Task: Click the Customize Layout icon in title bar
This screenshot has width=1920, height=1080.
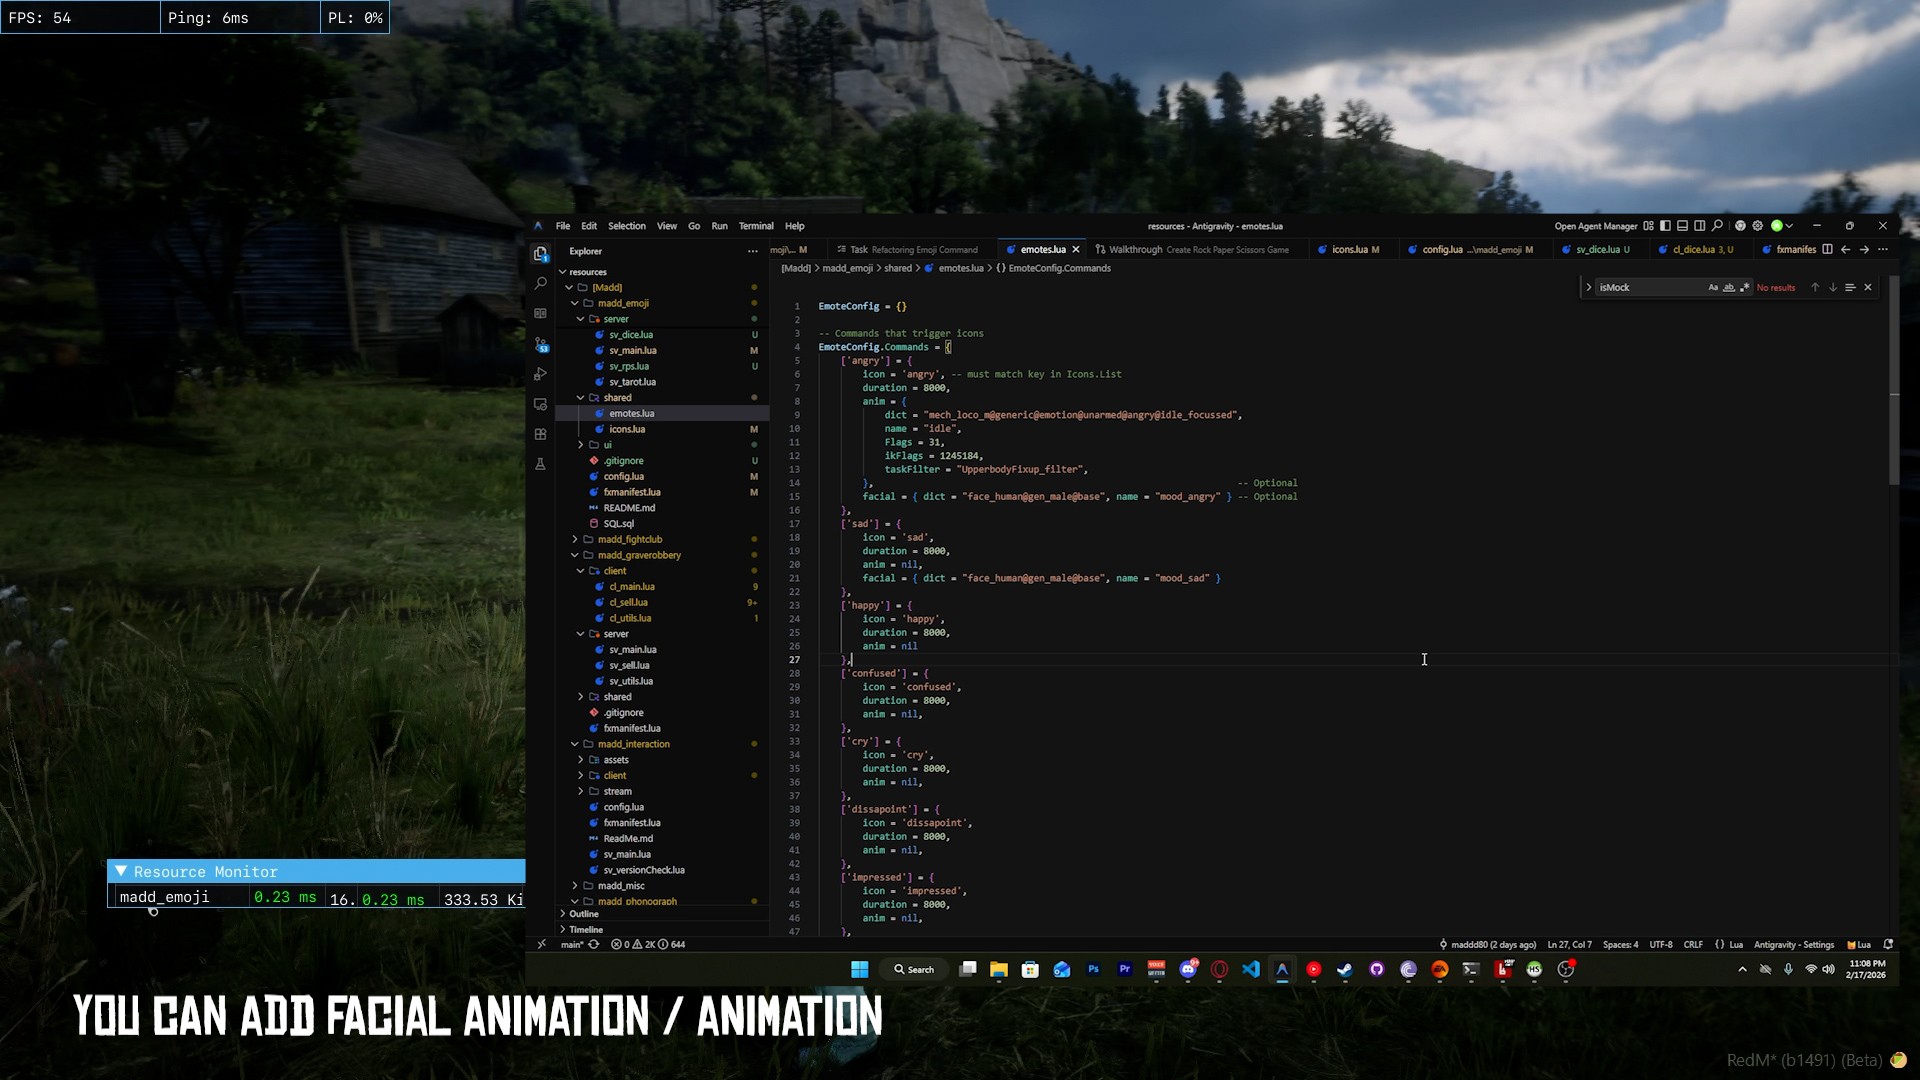Action: click(x=1649, y=226)
